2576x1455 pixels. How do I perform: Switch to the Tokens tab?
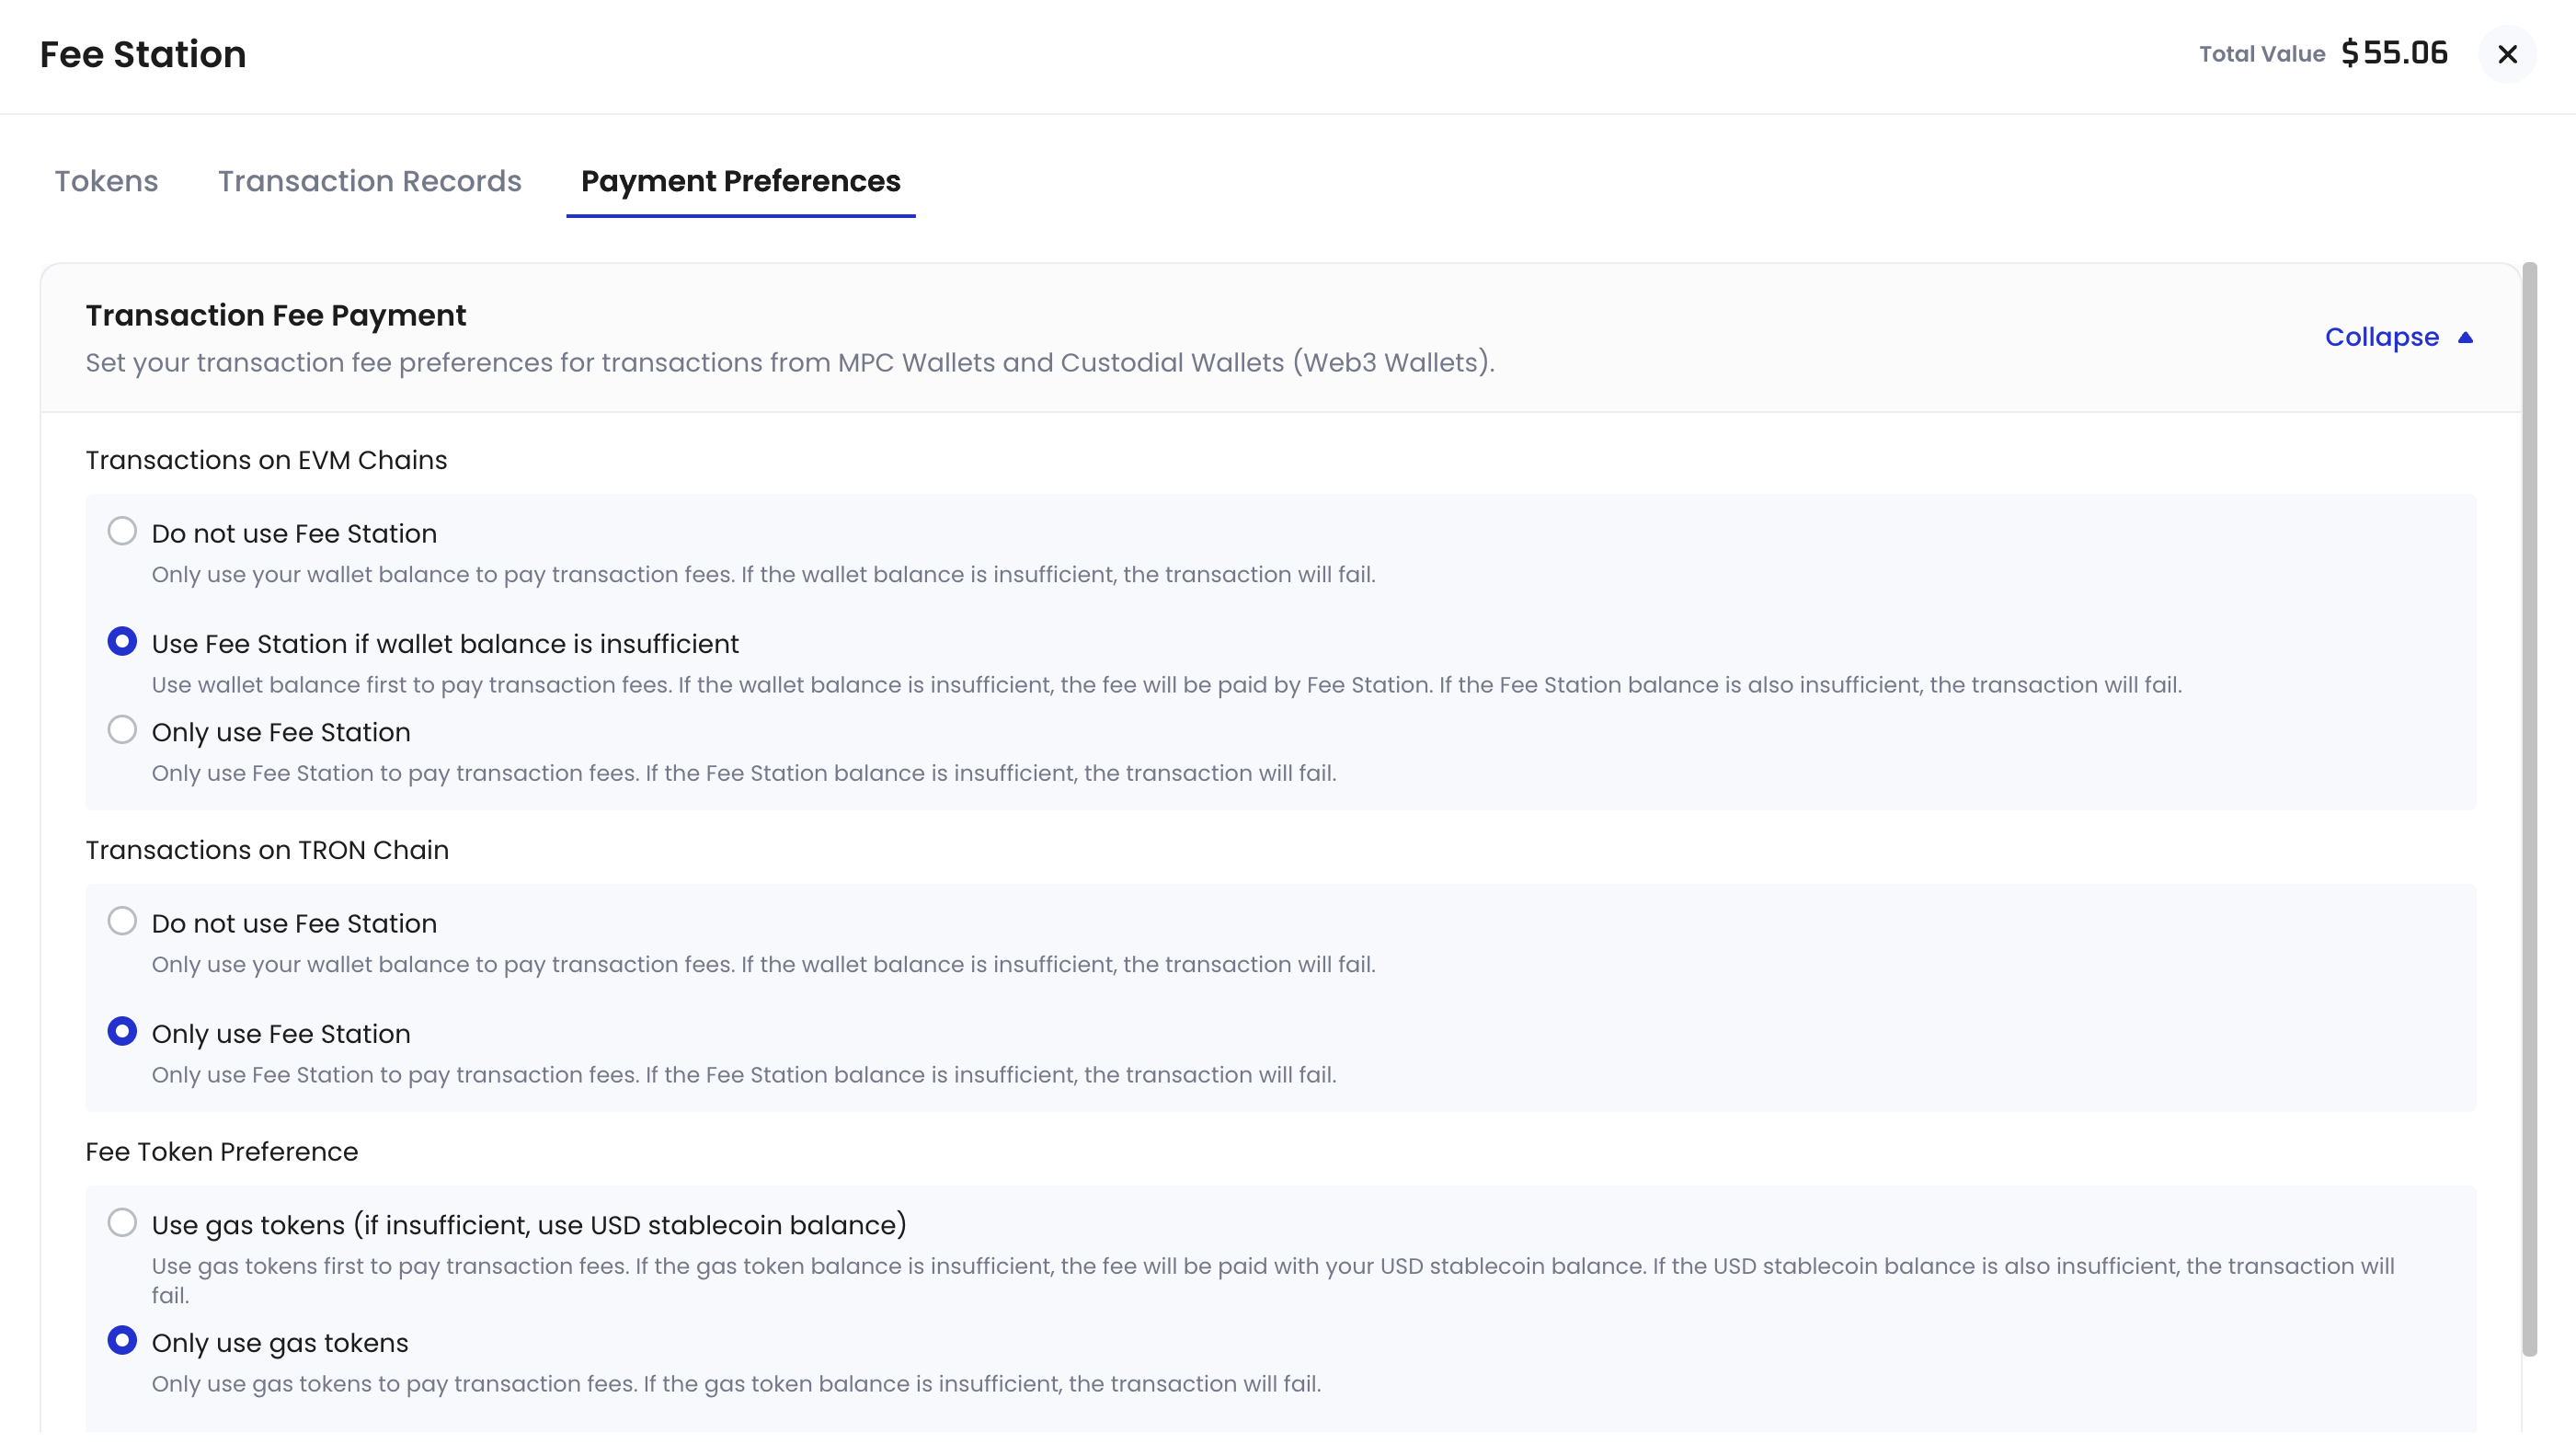point(106,181)
